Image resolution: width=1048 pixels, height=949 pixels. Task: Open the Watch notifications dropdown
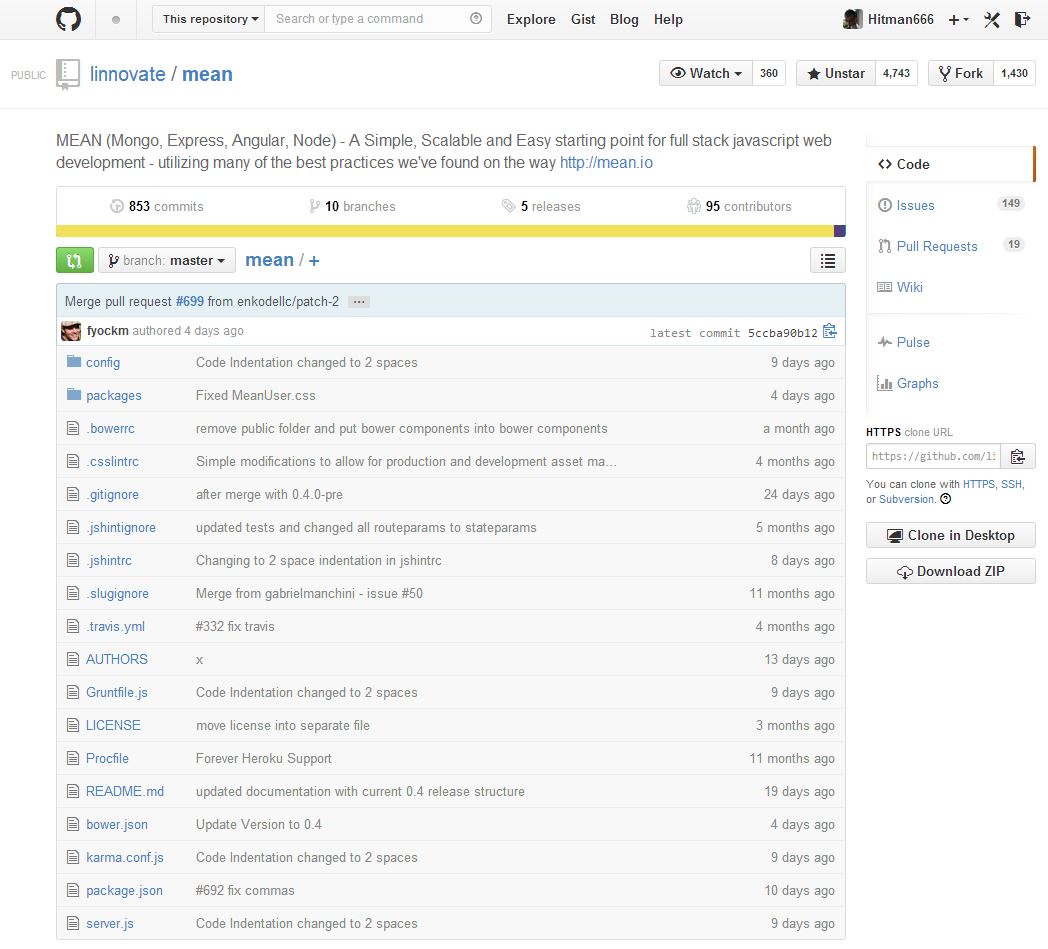tap(706, 74)
